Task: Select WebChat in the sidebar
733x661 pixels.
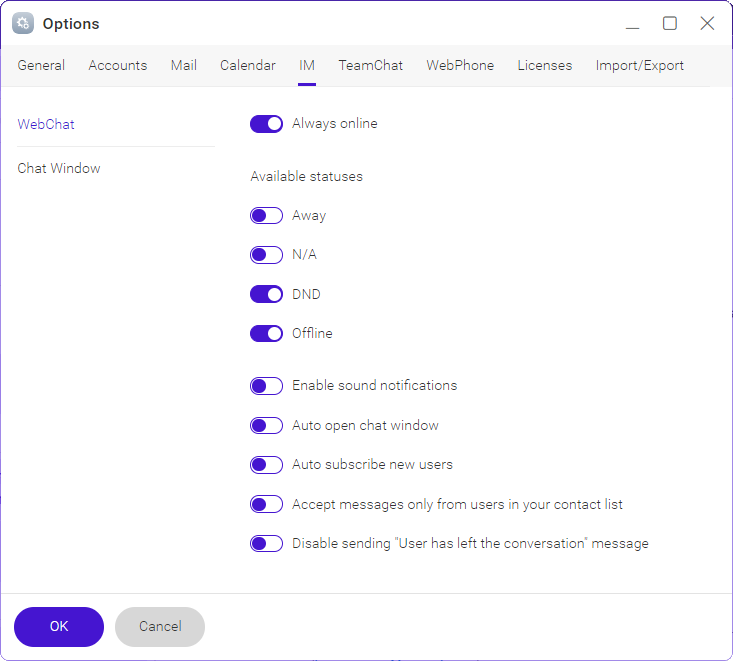Action: click(x=46, y=124)
